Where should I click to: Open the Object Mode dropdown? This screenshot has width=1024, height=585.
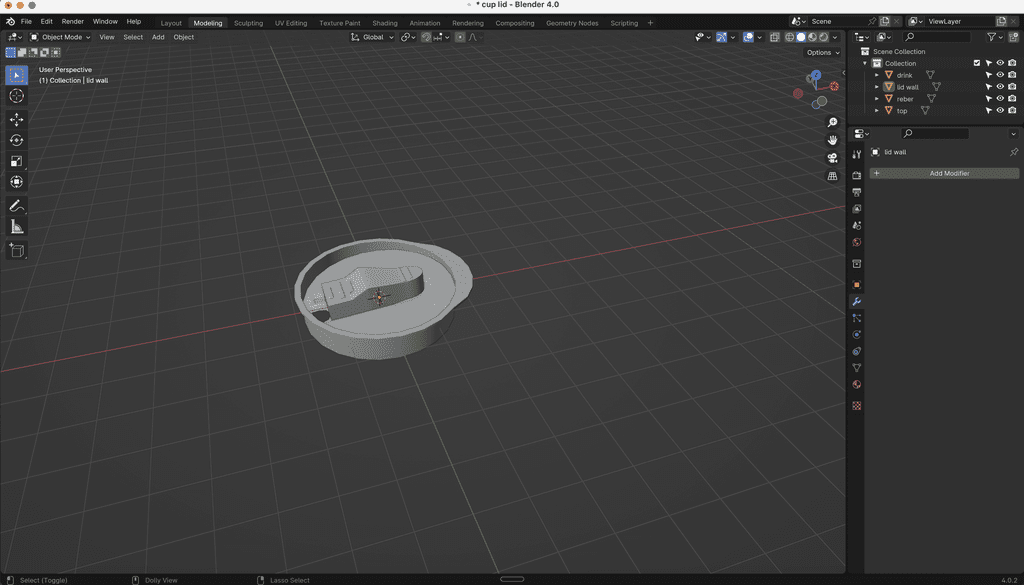click(60, 37)
